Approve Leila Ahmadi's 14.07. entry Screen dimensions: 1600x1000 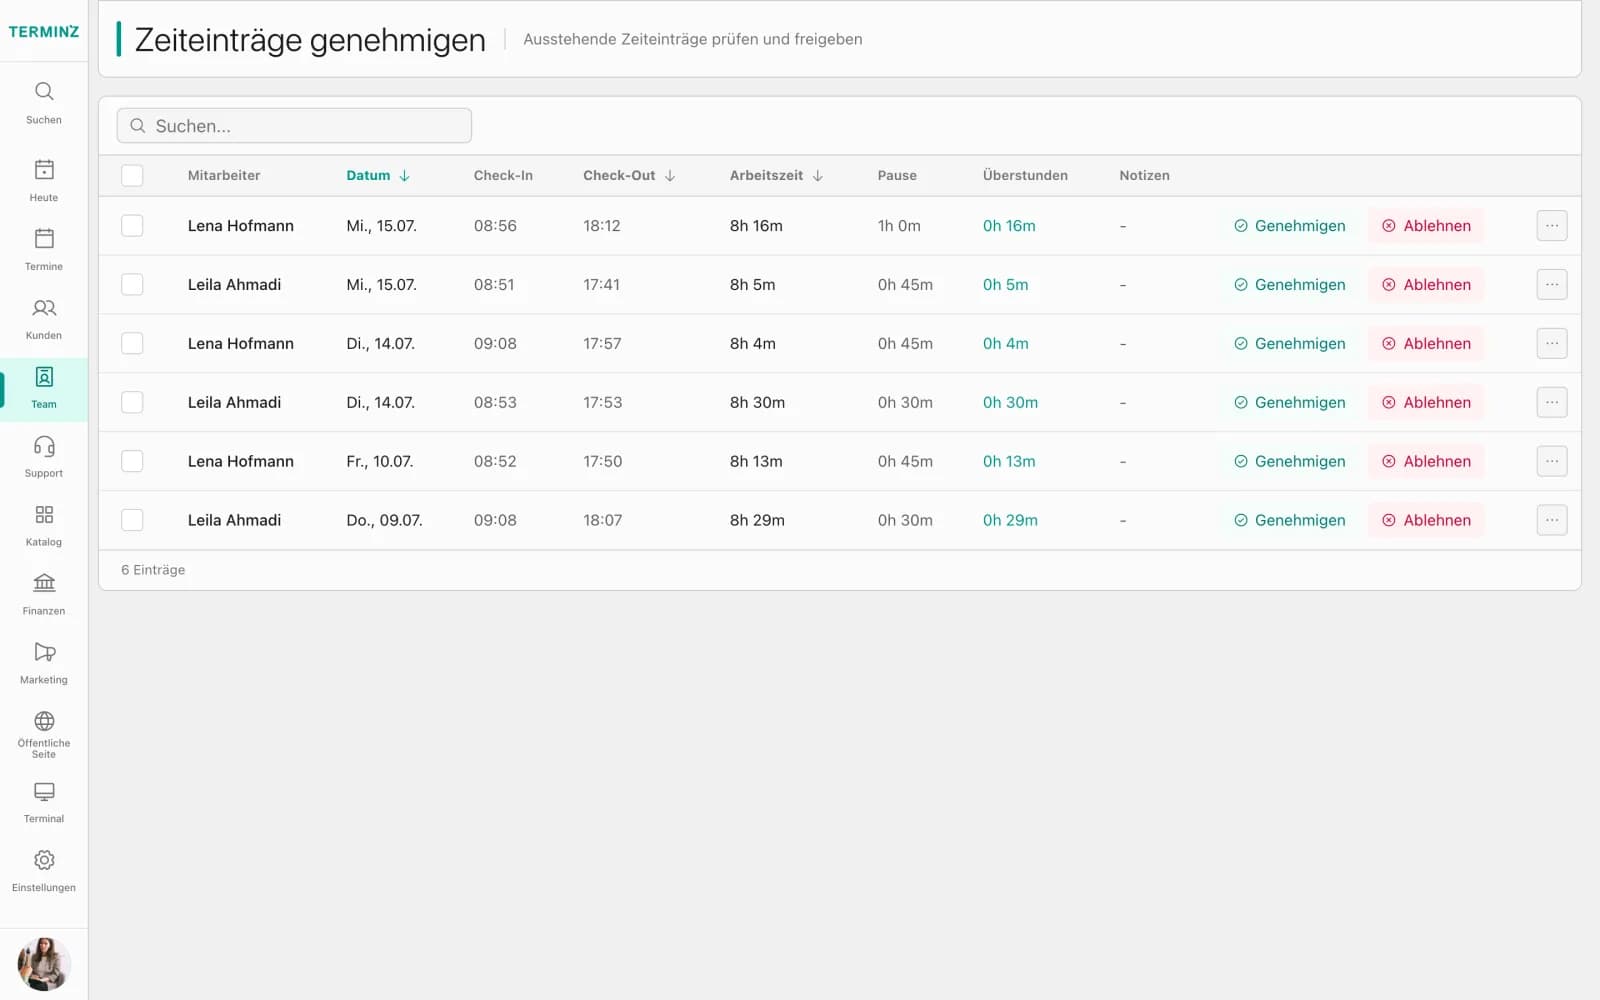pyautogui.click(x=1289, y=403)
